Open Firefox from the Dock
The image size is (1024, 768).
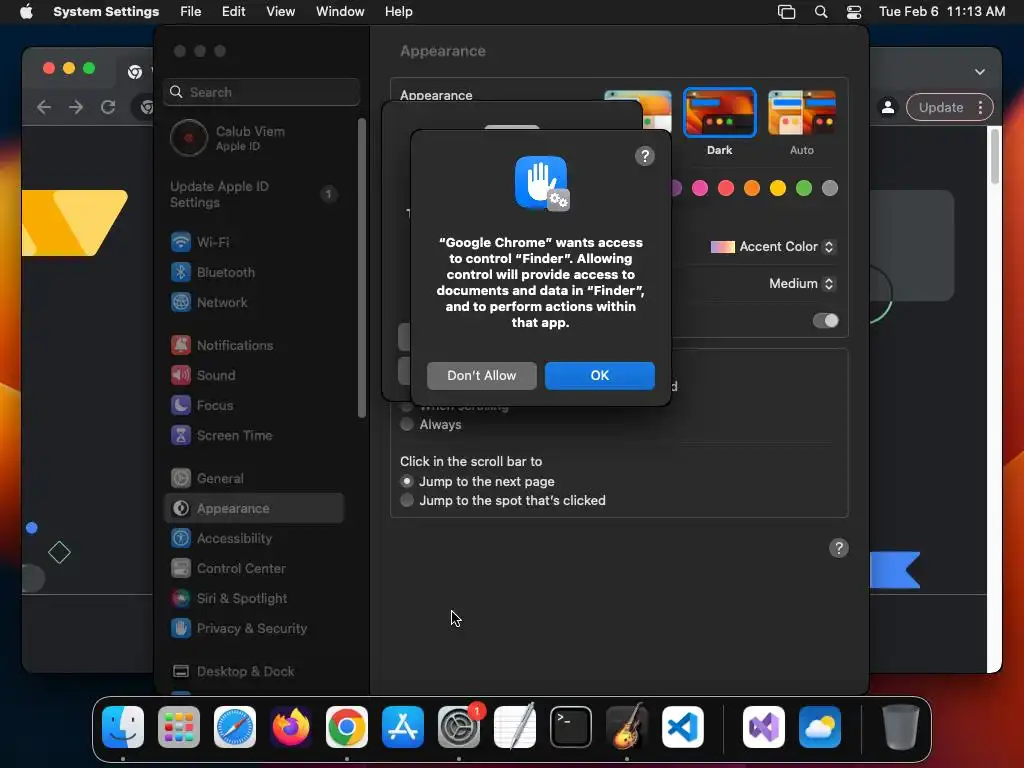point(291,727)
